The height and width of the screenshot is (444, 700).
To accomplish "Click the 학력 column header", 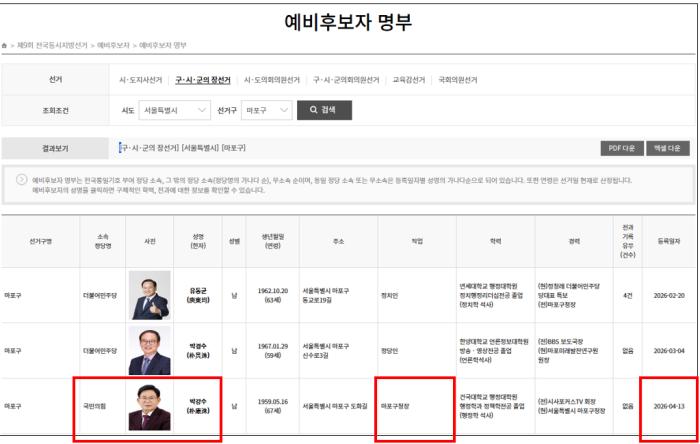I will (x=496, y=241).
